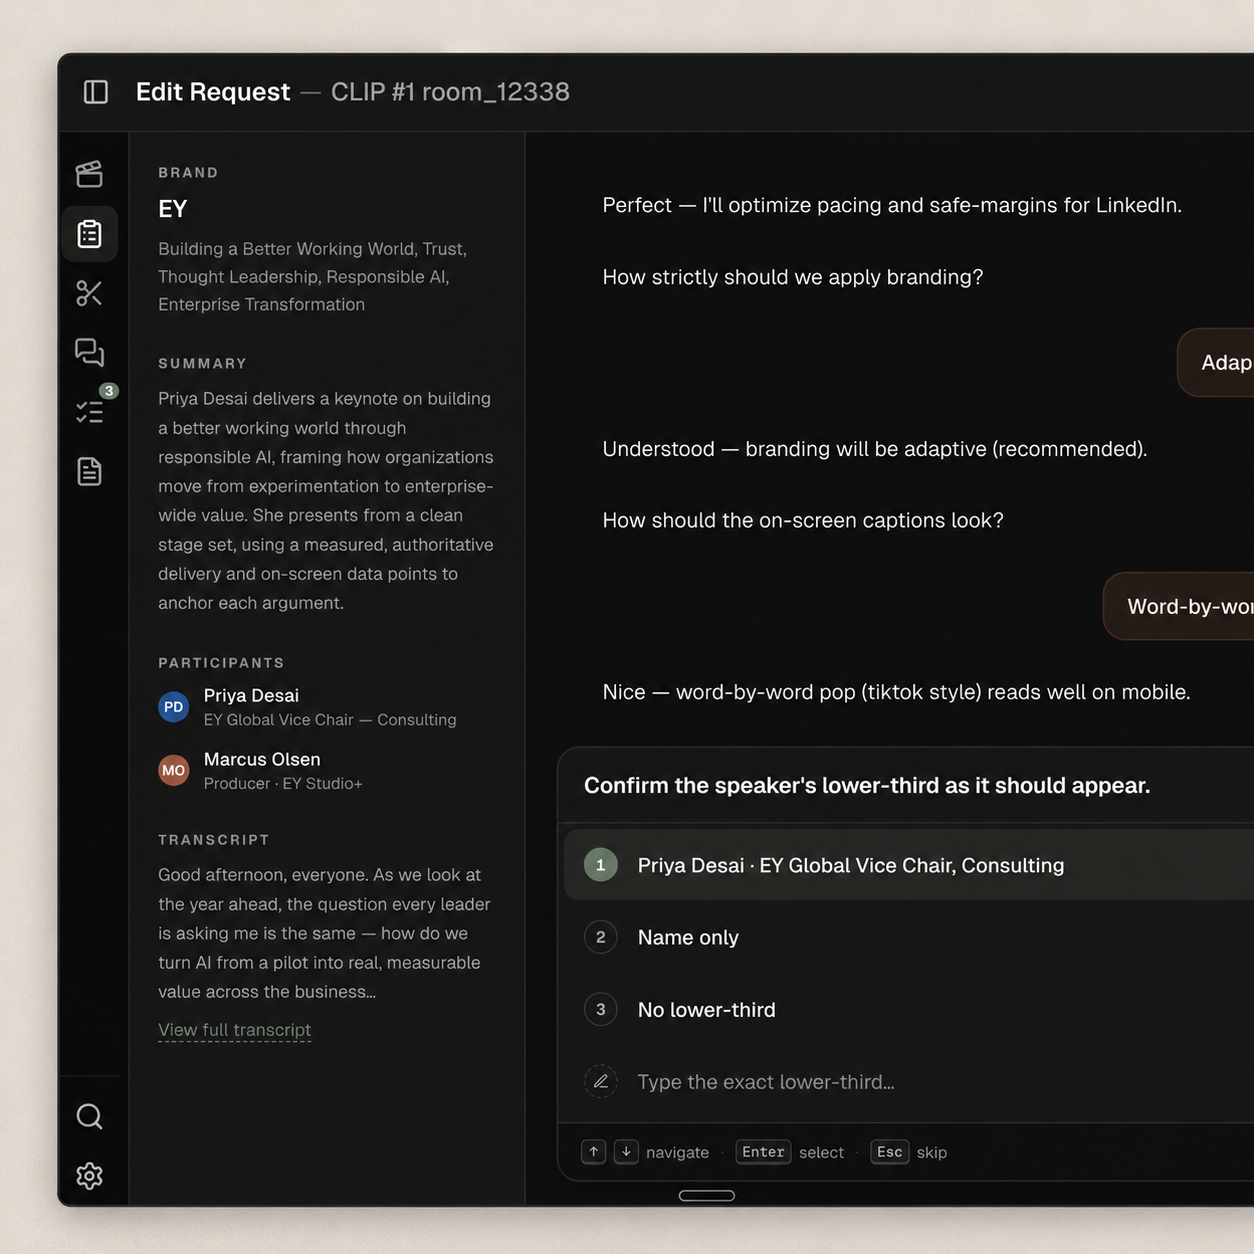This screenshot has height=1254, width=1254.
Task: Open the clapperboard clips icon
Action: click(x=90, y=174)
